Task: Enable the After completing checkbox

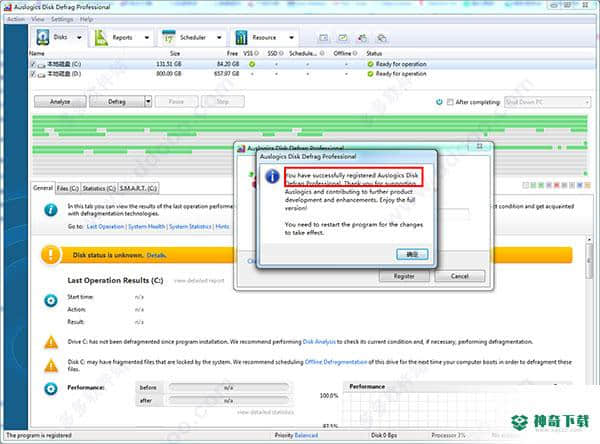Action: tap(450, 102)
